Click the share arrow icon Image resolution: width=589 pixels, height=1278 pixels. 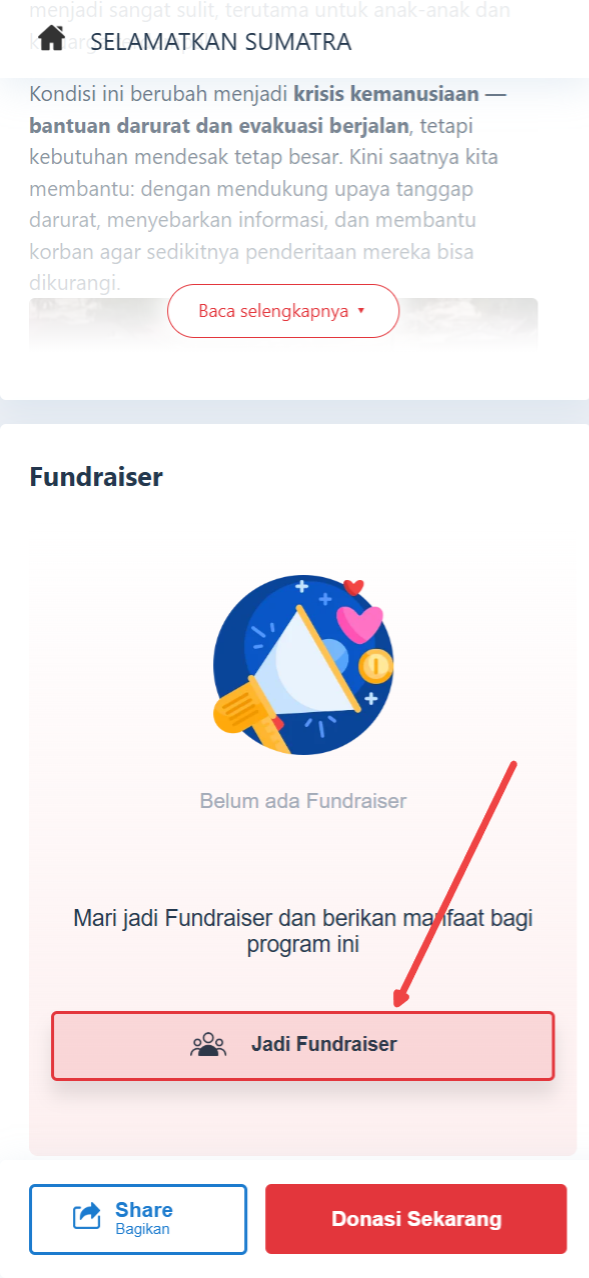click(x=87, y=1217)
